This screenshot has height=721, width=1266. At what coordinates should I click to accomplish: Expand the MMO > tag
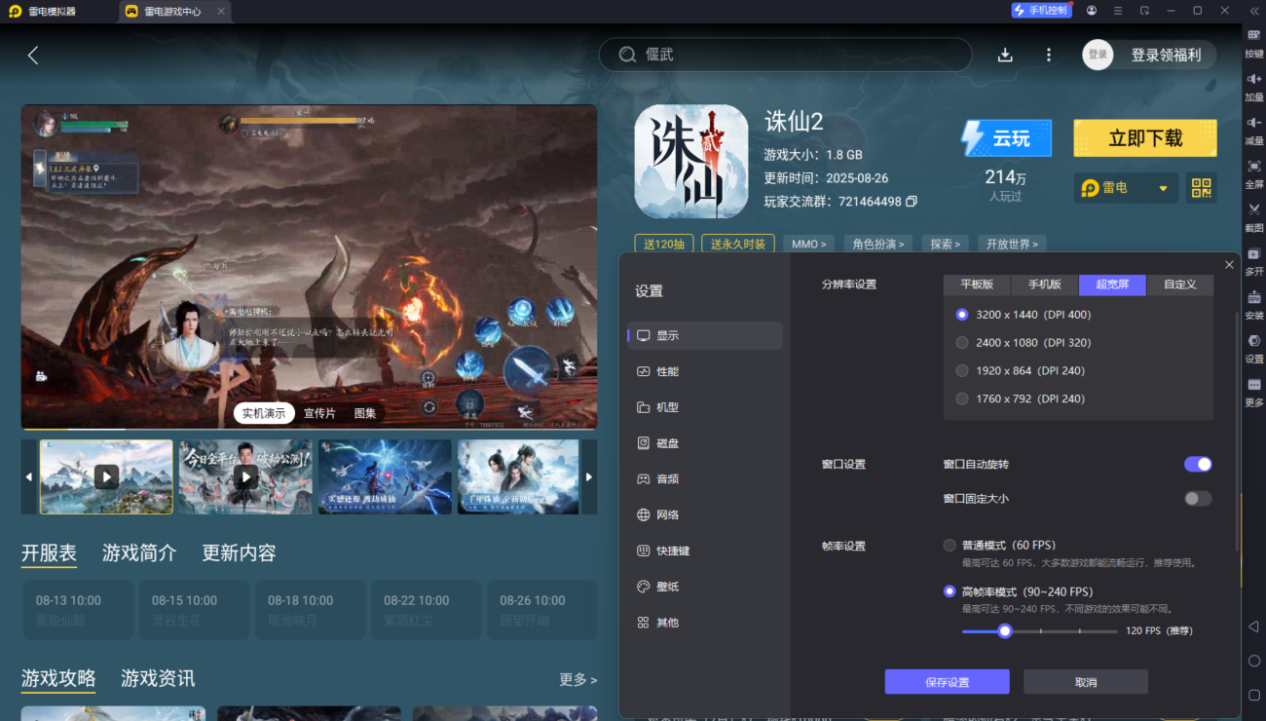[809, 244]
